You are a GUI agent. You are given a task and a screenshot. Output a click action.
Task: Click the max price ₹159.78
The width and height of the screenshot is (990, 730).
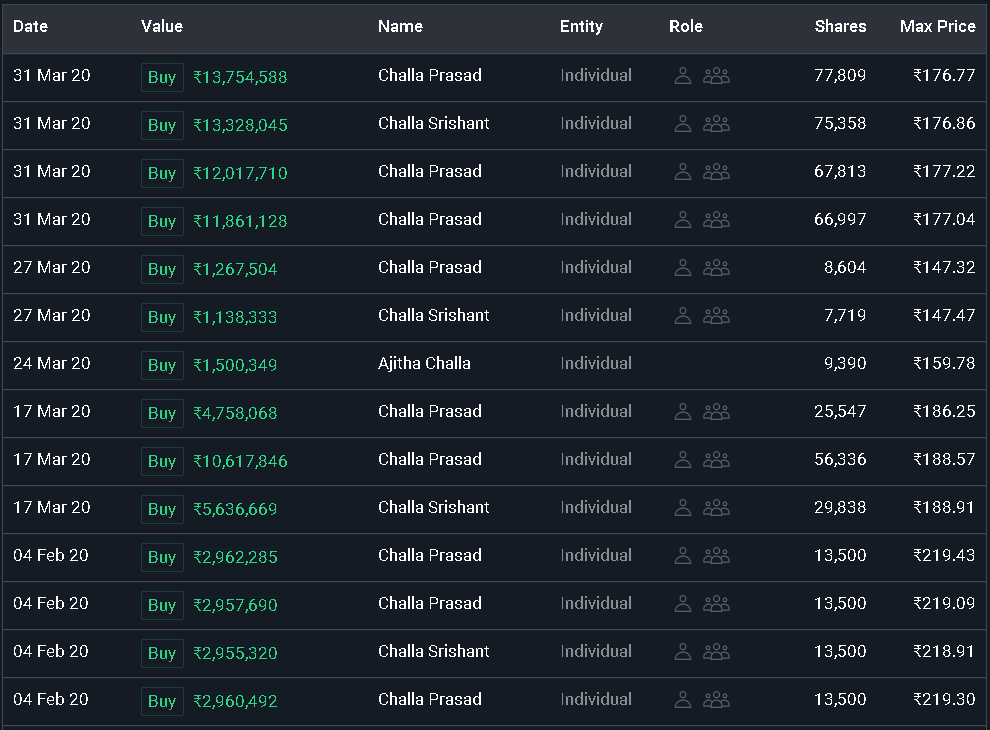(945, 364)
